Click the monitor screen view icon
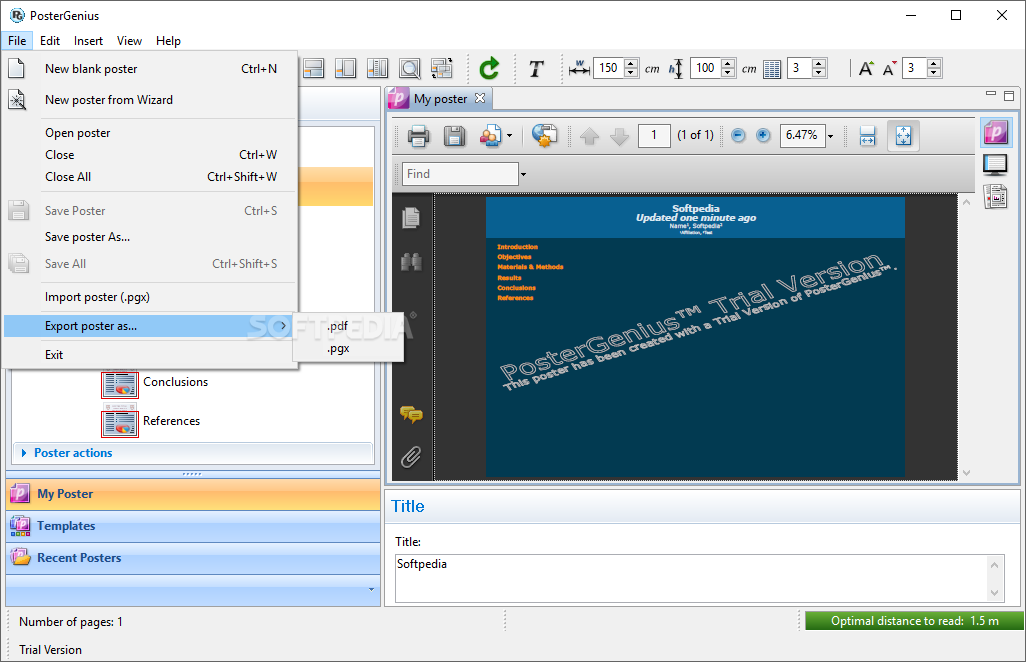Screen dimensions: 1026x662 pyautogui.click(x=995, y=165)
